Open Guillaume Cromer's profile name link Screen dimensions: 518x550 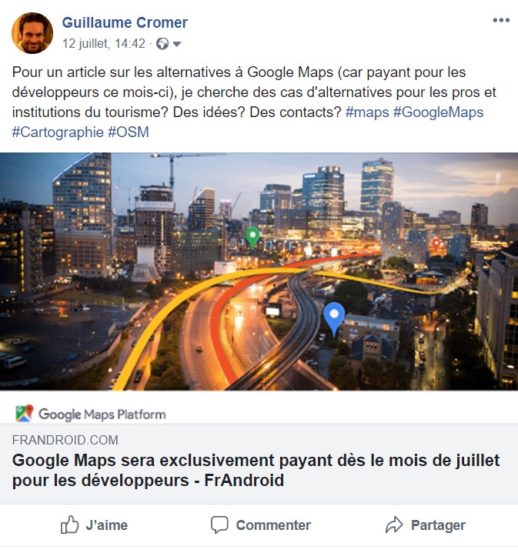tap(125, 22)
